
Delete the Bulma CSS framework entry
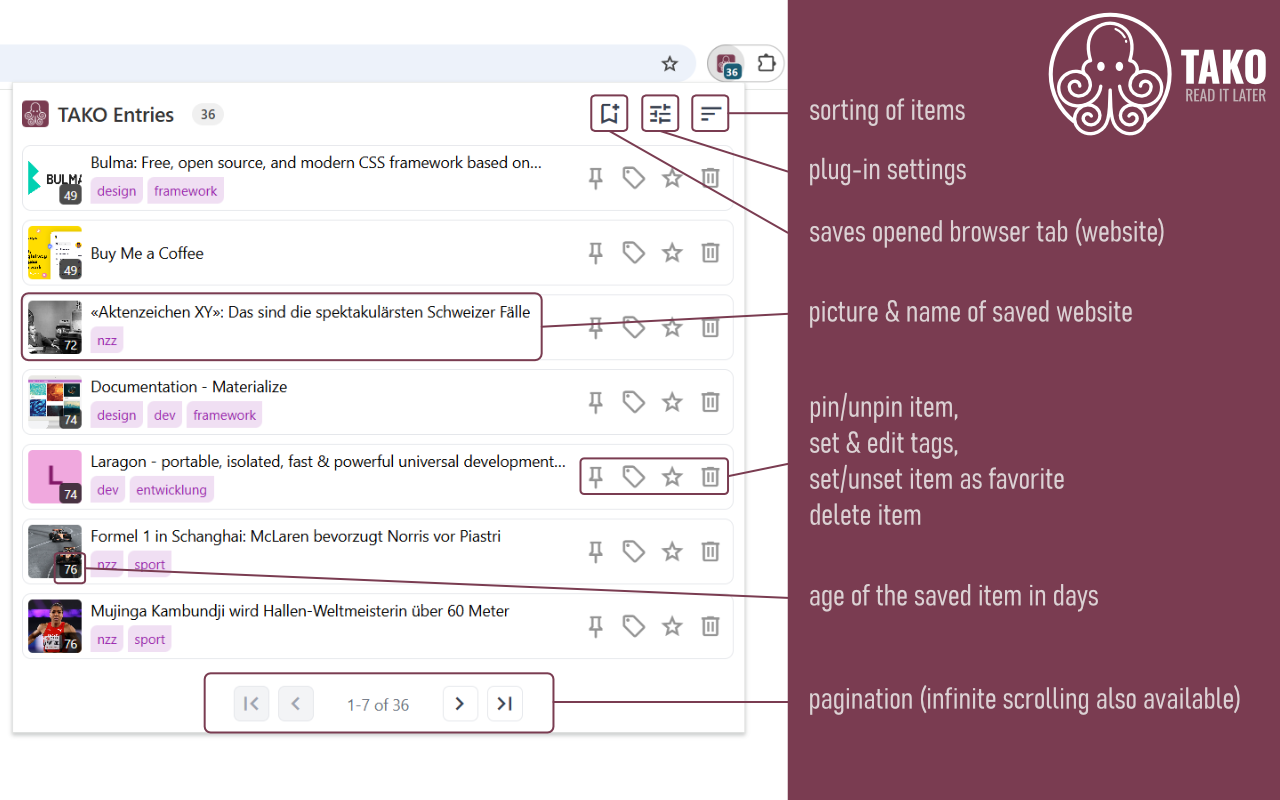point(710,178)
